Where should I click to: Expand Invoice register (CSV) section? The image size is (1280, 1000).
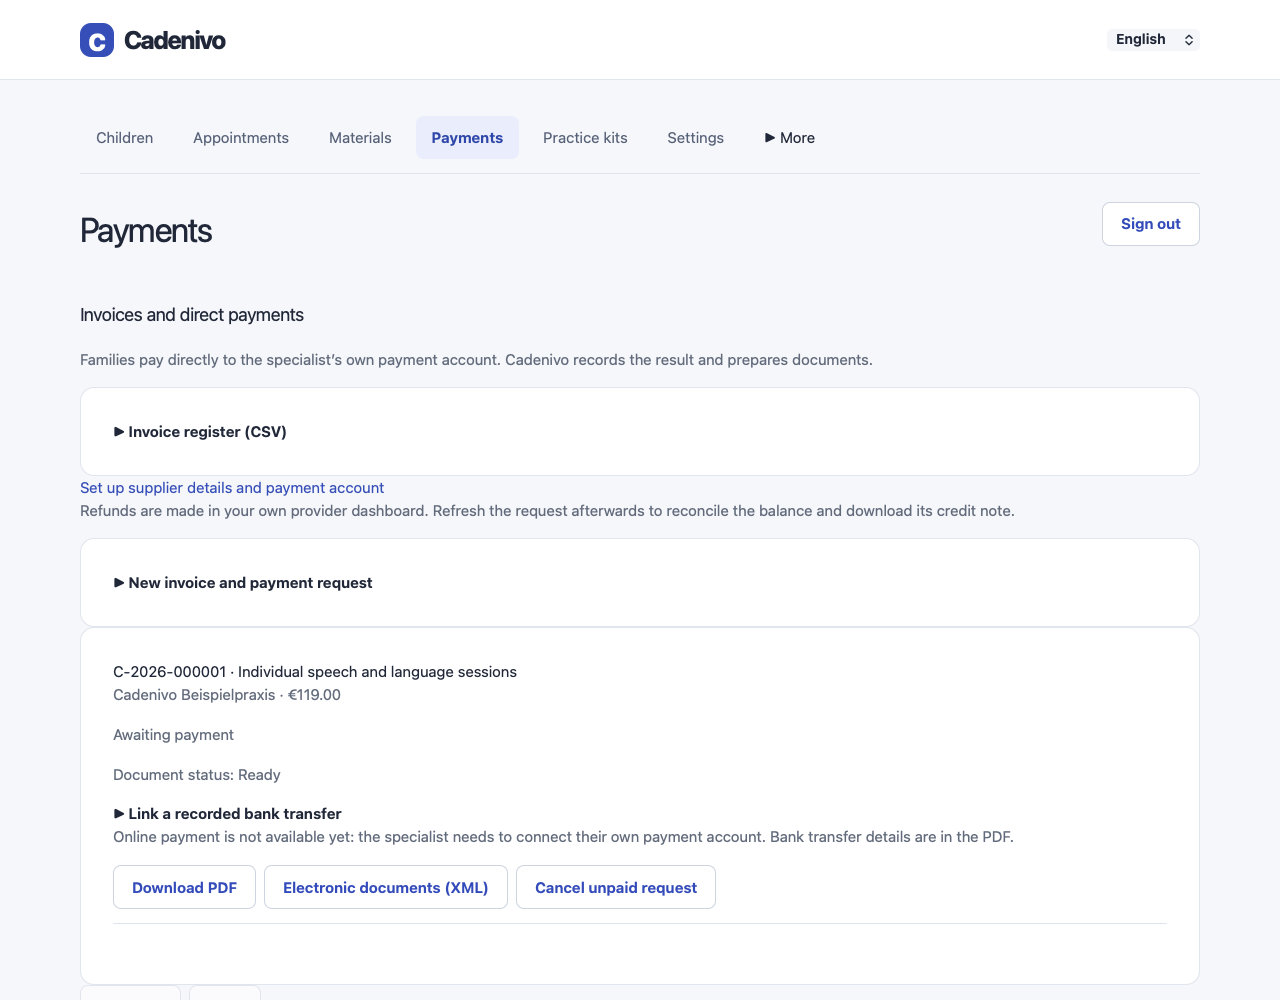click(x=200, y=432)
